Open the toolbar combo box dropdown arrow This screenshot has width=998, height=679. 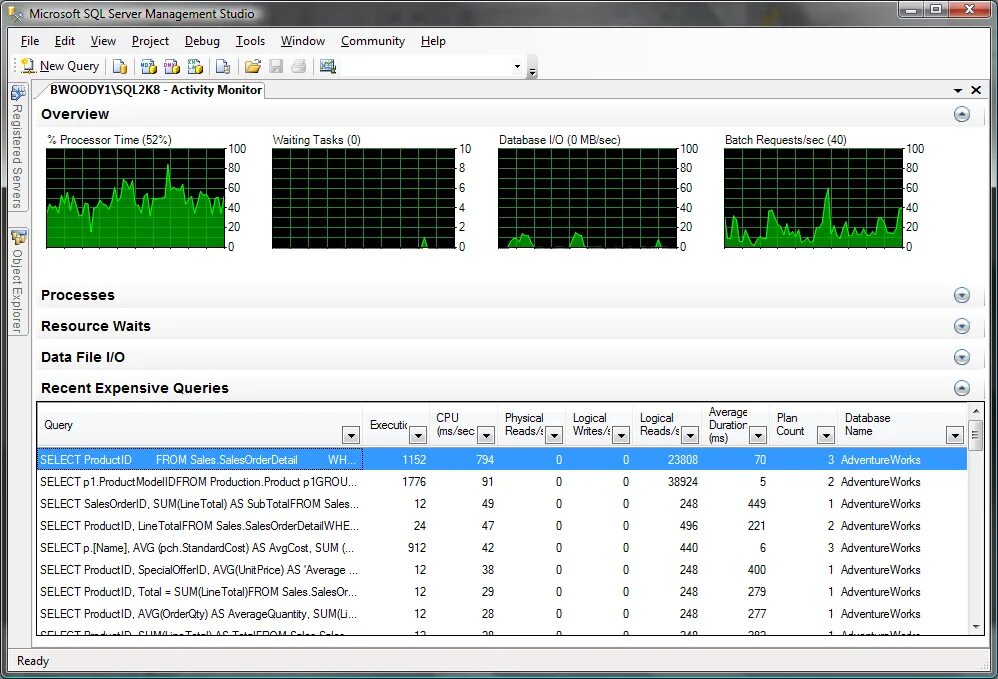(517, 66)
